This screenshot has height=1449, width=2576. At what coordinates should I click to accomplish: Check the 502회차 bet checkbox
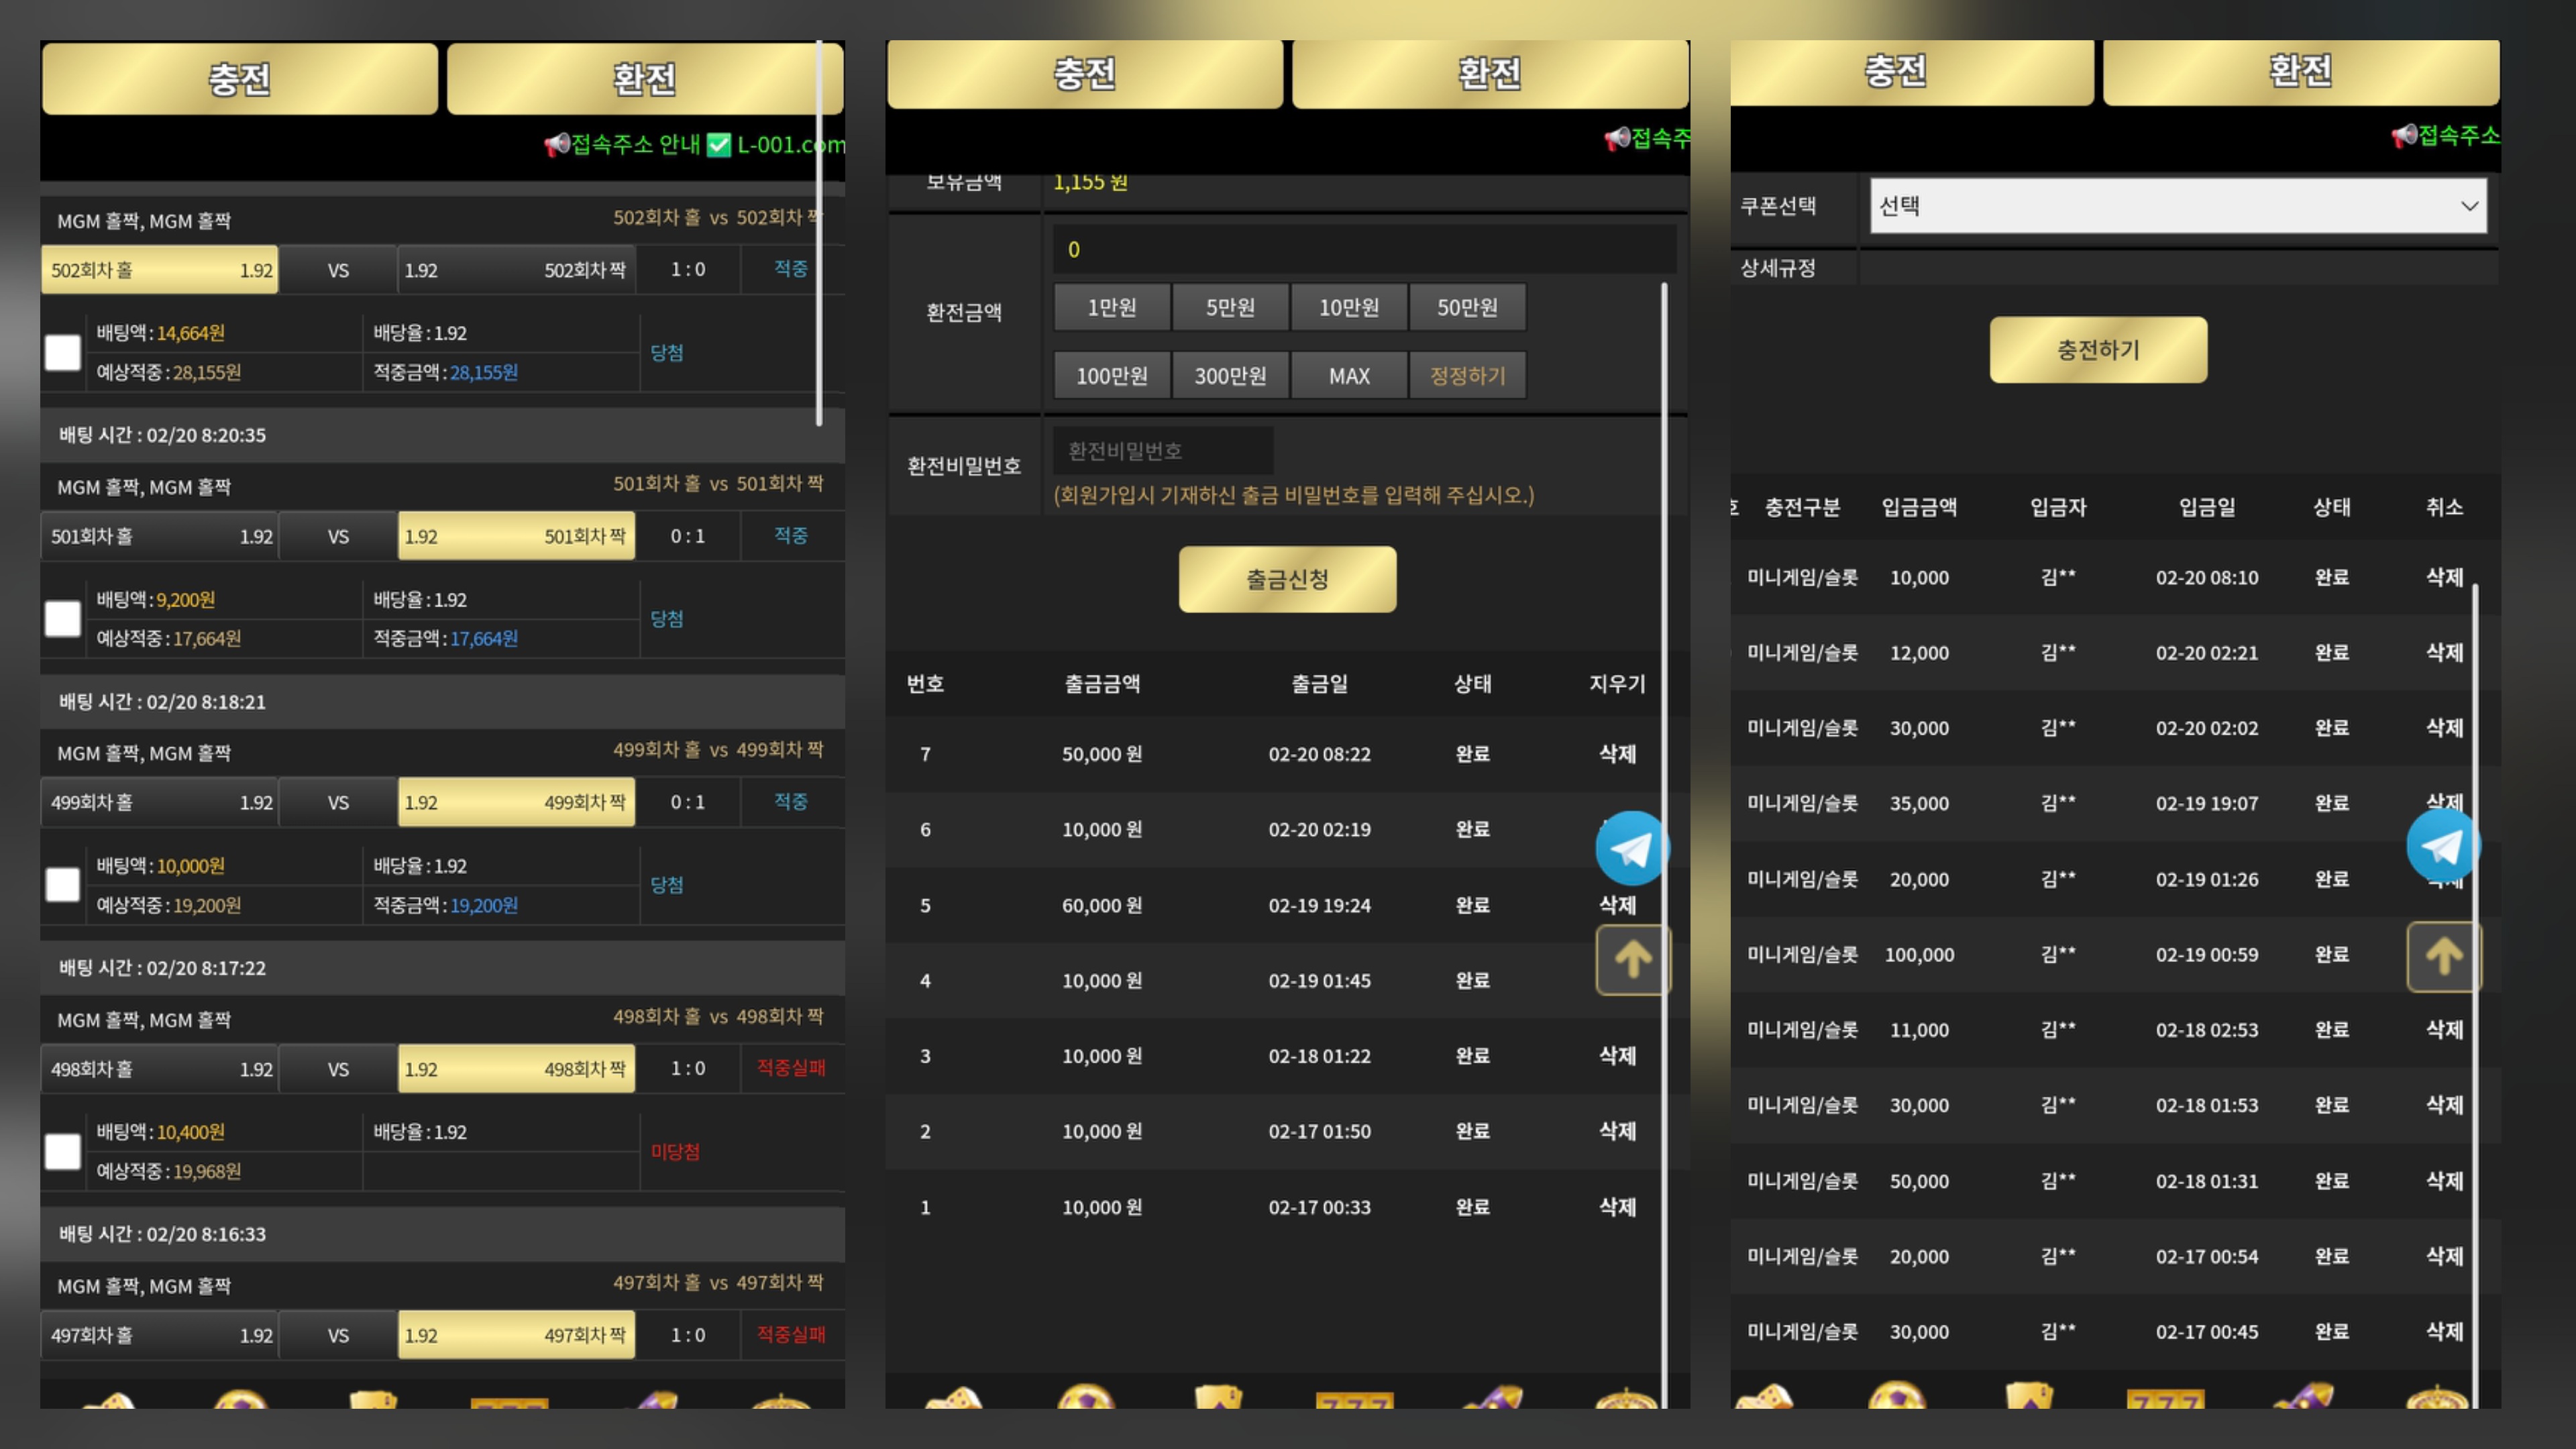[63, 352]
